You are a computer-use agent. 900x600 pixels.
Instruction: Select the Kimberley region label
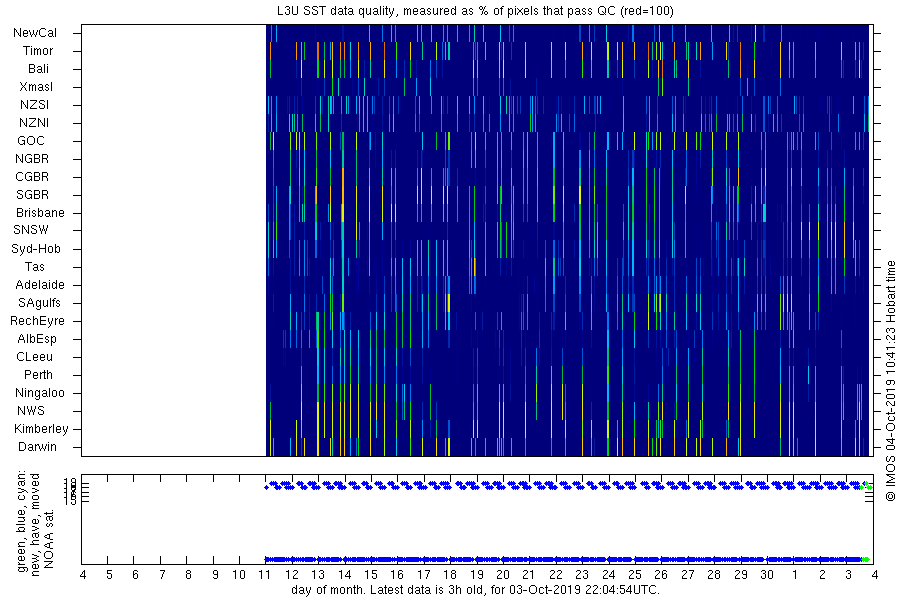pyautogui.click(x=41, y=429)
